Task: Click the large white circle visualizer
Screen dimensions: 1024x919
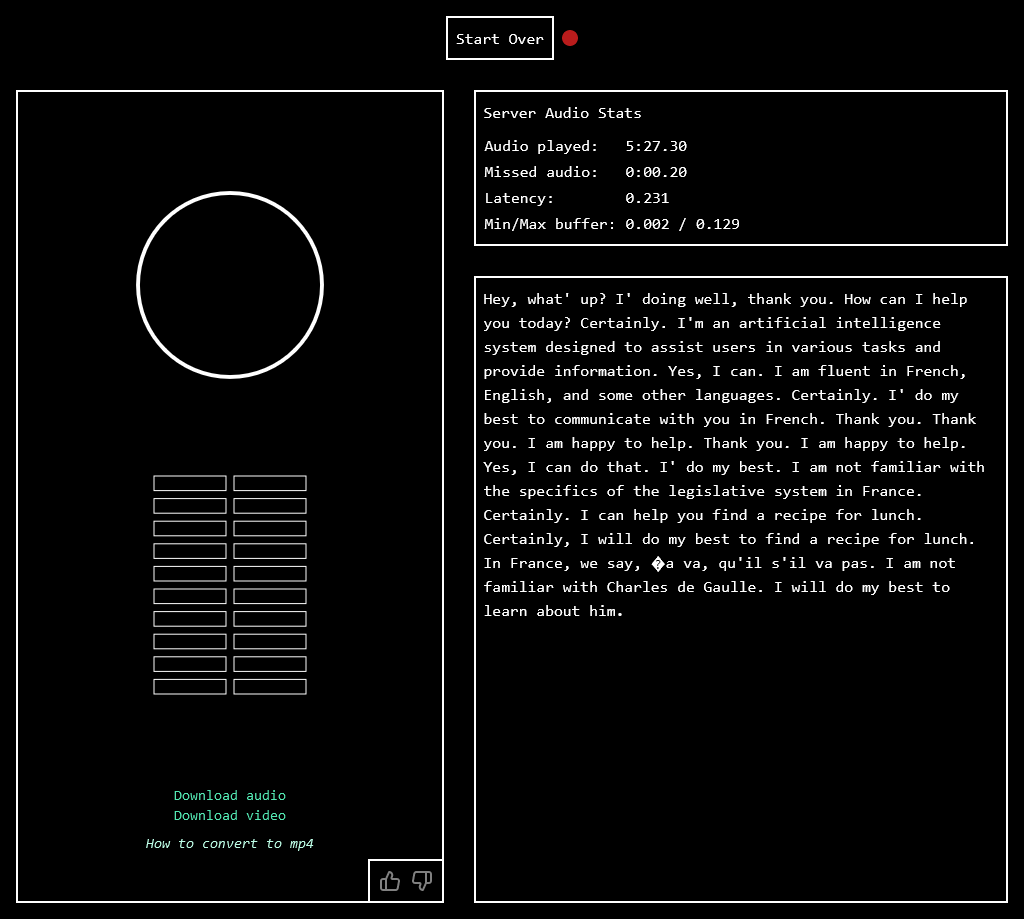Action: (230, 285)
